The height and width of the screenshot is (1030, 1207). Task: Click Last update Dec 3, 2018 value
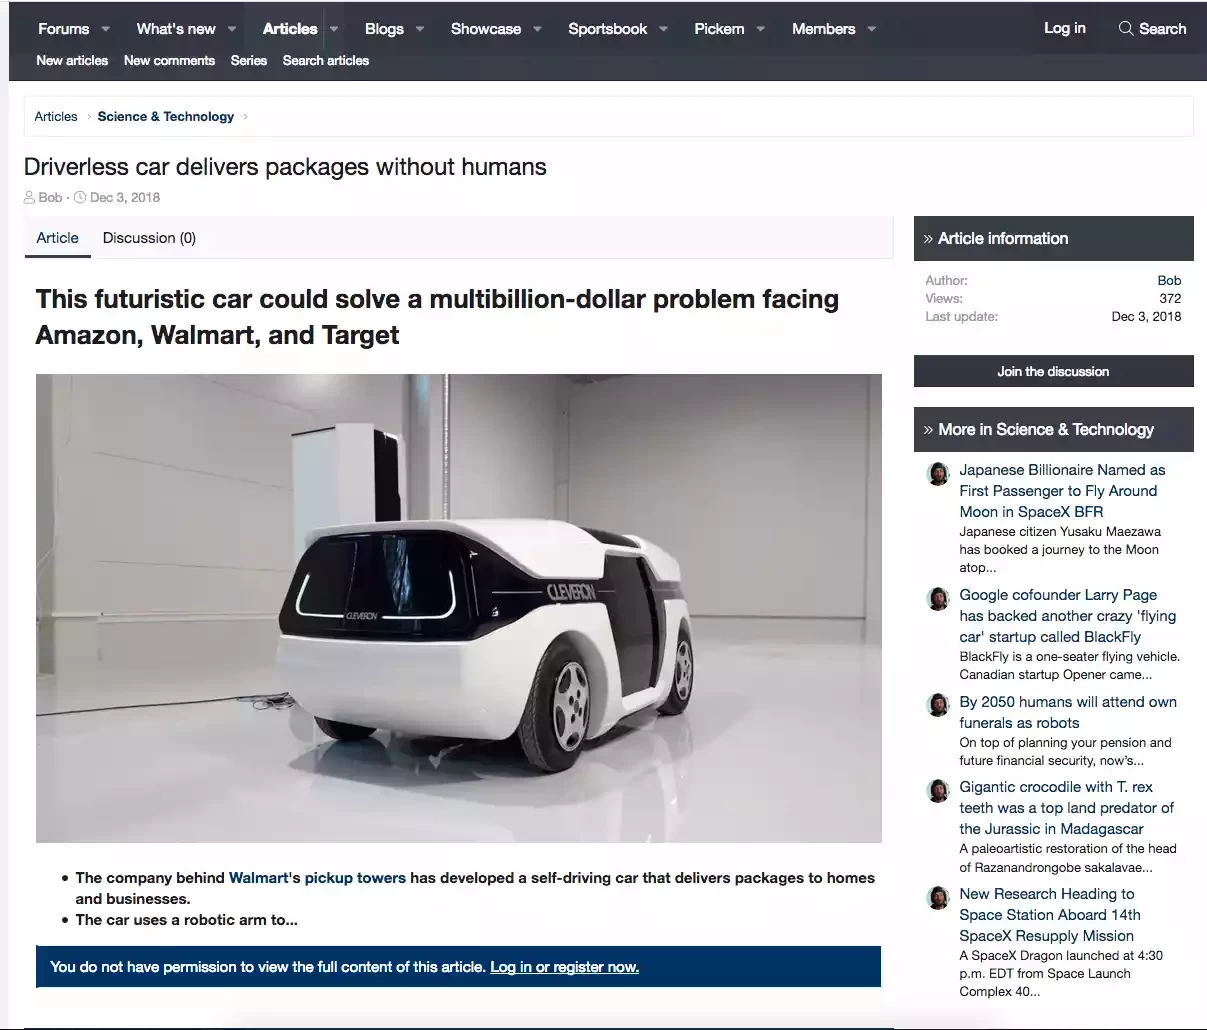(1146, 316)
